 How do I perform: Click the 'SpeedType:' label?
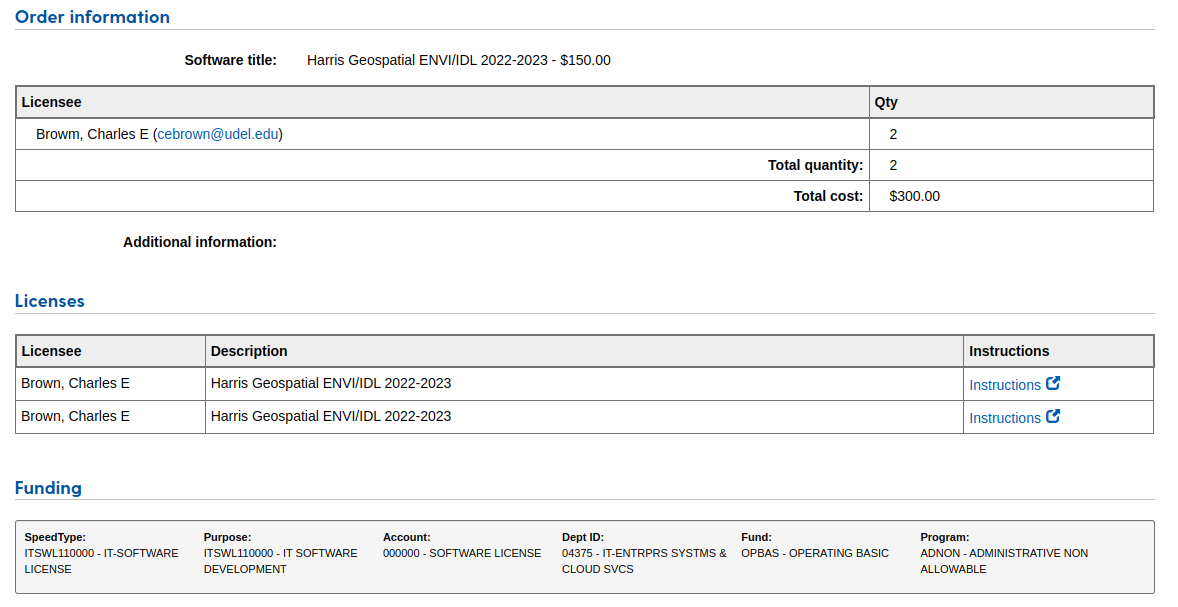[x=55, y=537]
